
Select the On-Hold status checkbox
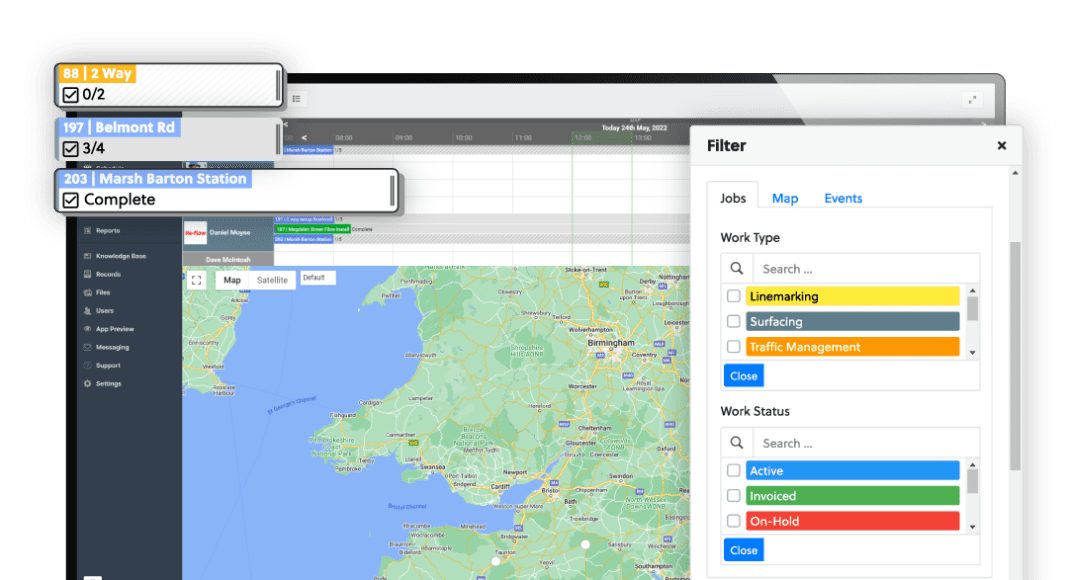734,521
